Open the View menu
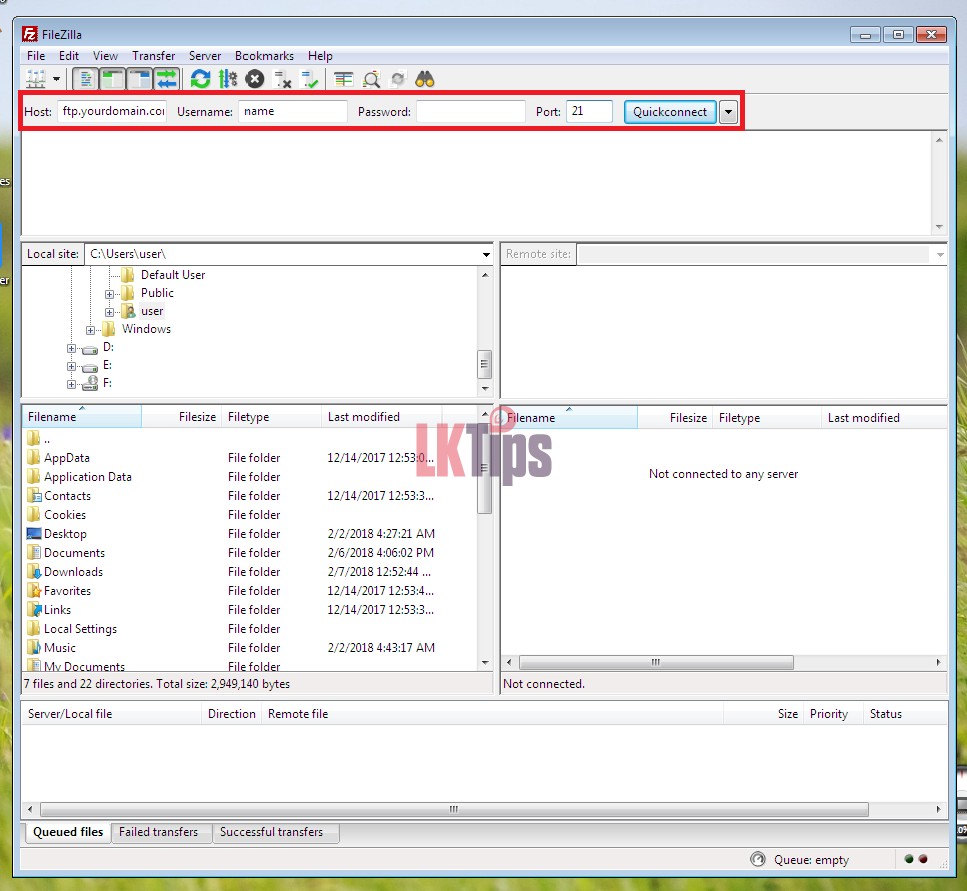 pyautogui.click(x=105, y=55)
